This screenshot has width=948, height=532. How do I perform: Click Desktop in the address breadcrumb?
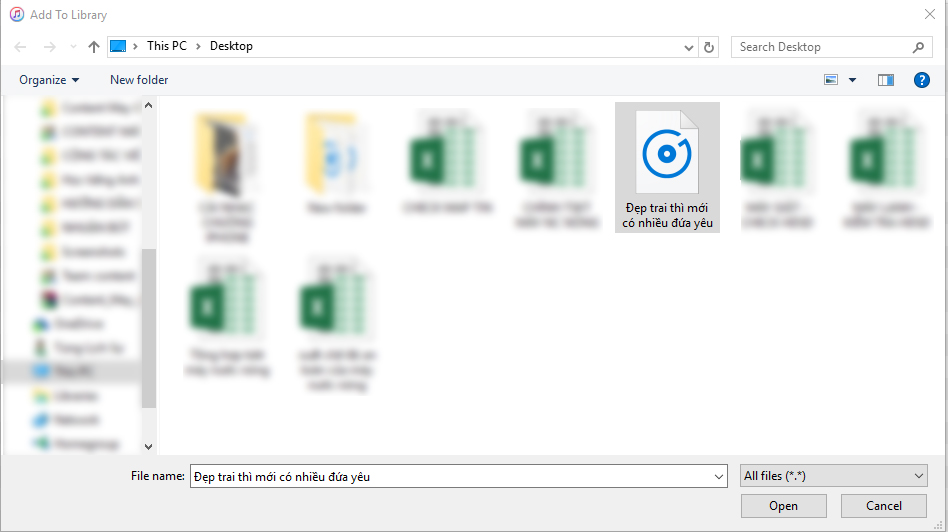tap(231, 46)
